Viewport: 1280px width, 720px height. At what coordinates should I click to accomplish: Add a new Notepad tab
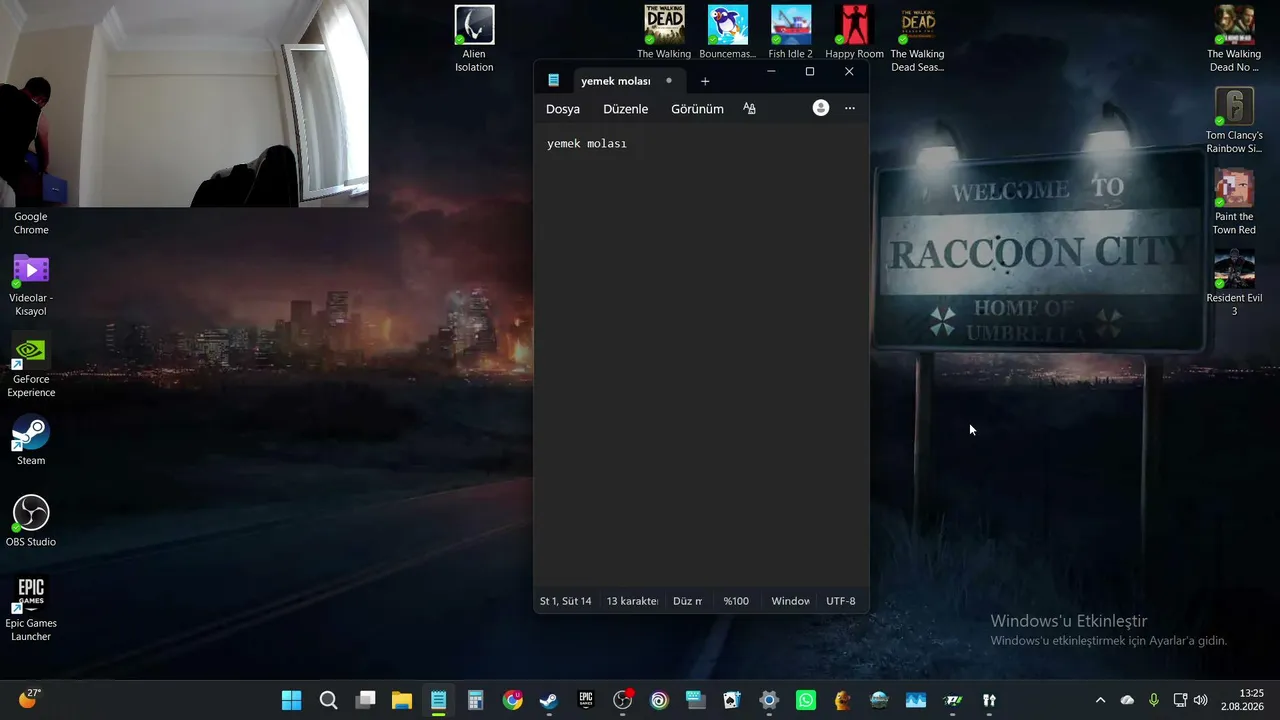pyautogui.click(x=705, y=81)
